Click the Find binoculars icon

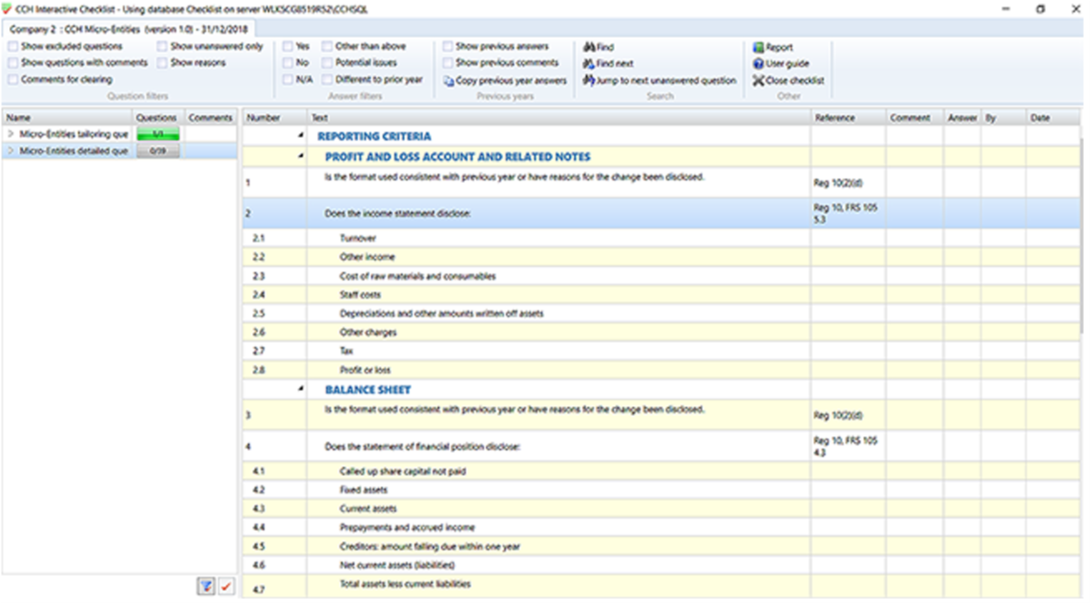(x=589, y=47)
